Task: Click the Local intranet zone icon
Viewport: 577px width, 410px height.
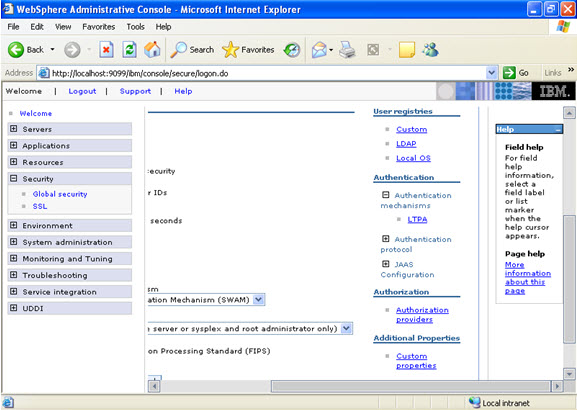Action: pyautogui.click(x=475, y=402)
